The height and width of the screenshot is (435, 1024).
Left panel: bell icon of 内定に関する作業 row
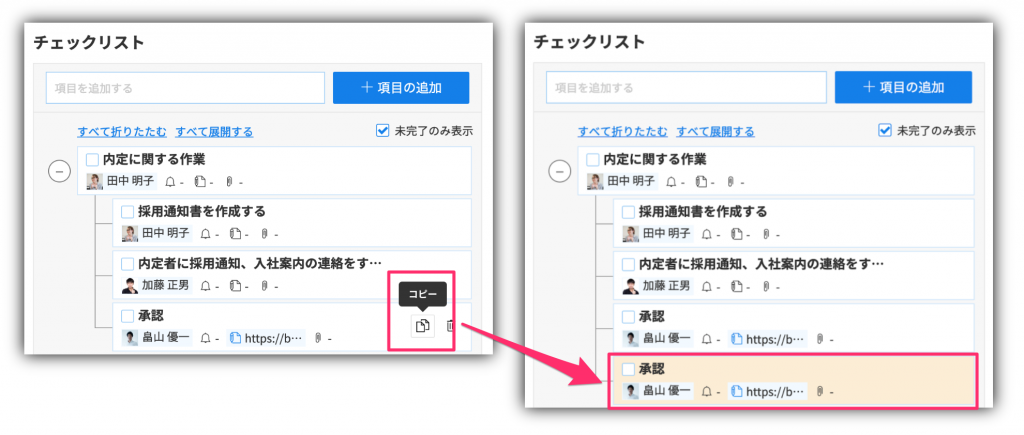(172, 182)
